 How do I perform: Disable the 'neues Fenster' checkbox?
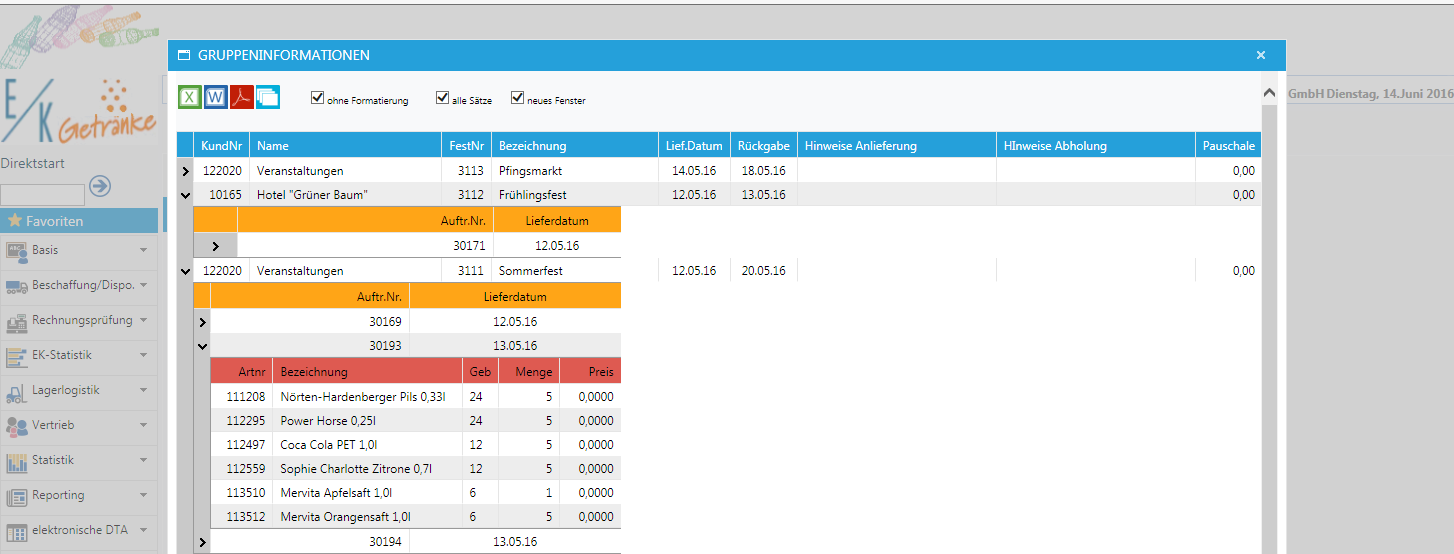click(x=517, y=98)
